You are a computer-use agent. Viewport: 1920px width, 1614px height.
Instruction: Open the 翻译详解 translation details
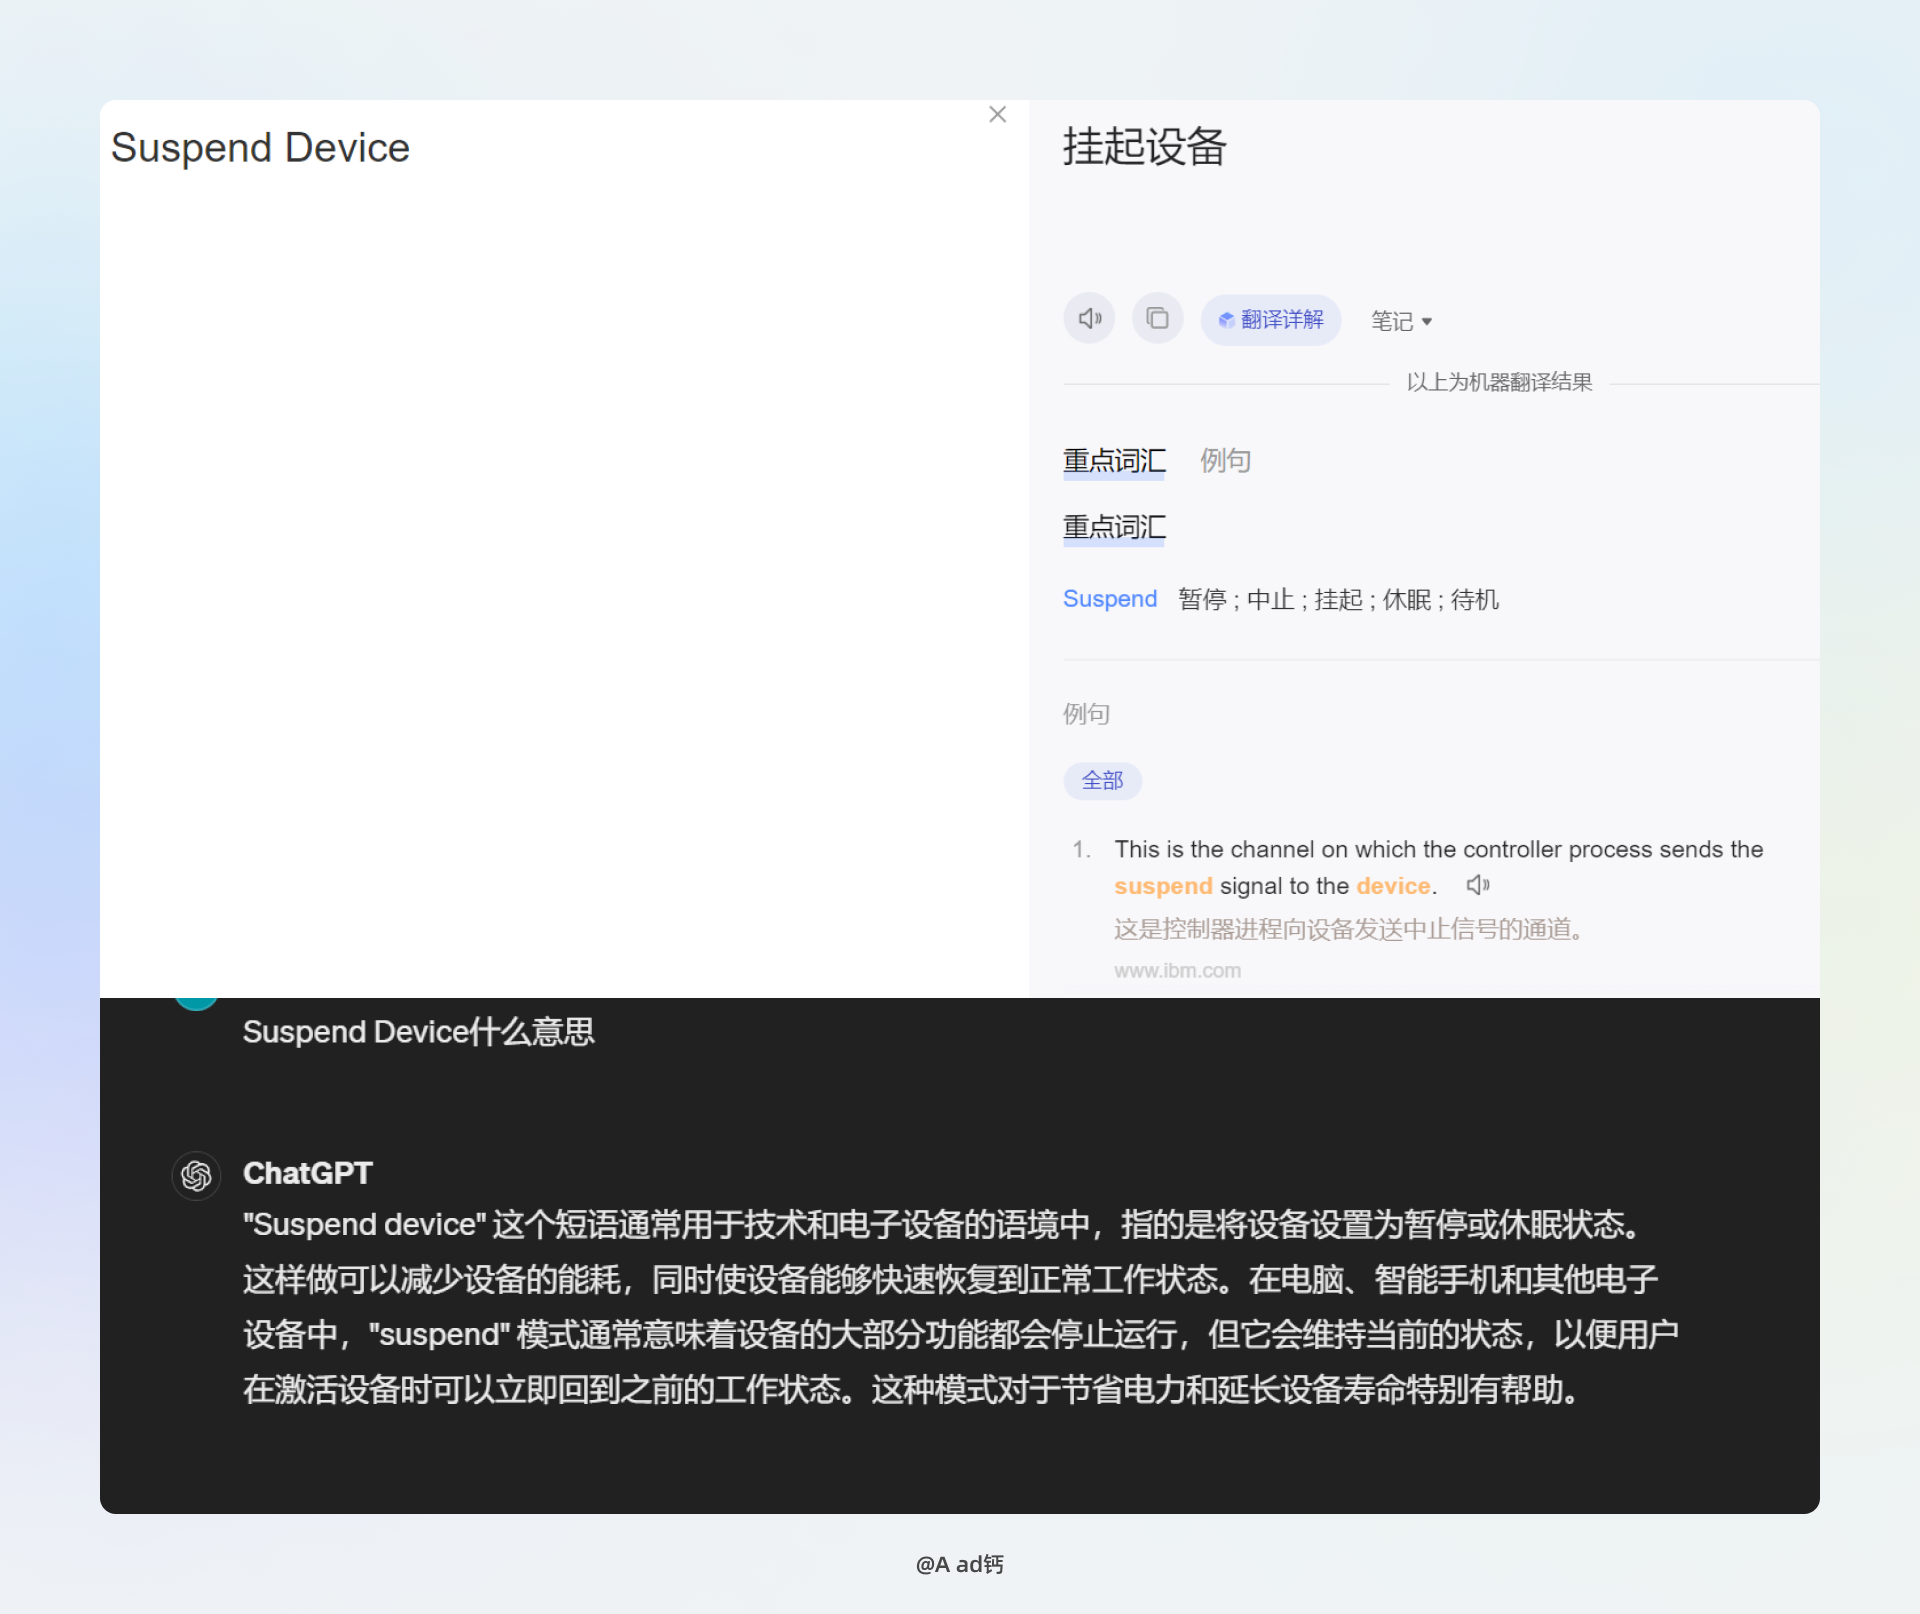click(x=1270, y=320)
